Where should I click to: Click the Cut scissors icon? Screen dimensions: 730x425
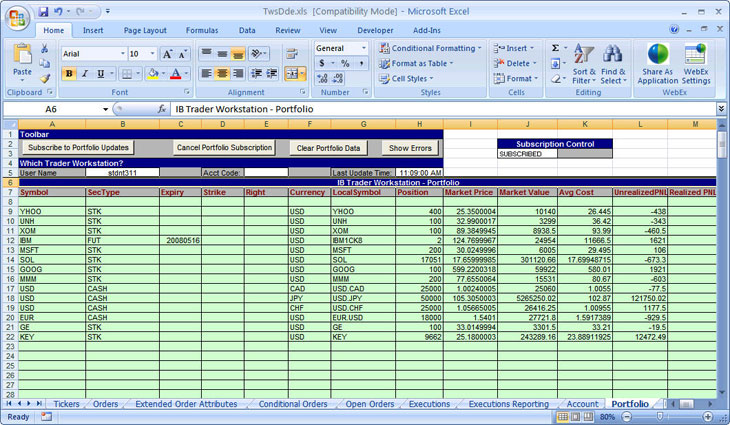tap(45, 48)
